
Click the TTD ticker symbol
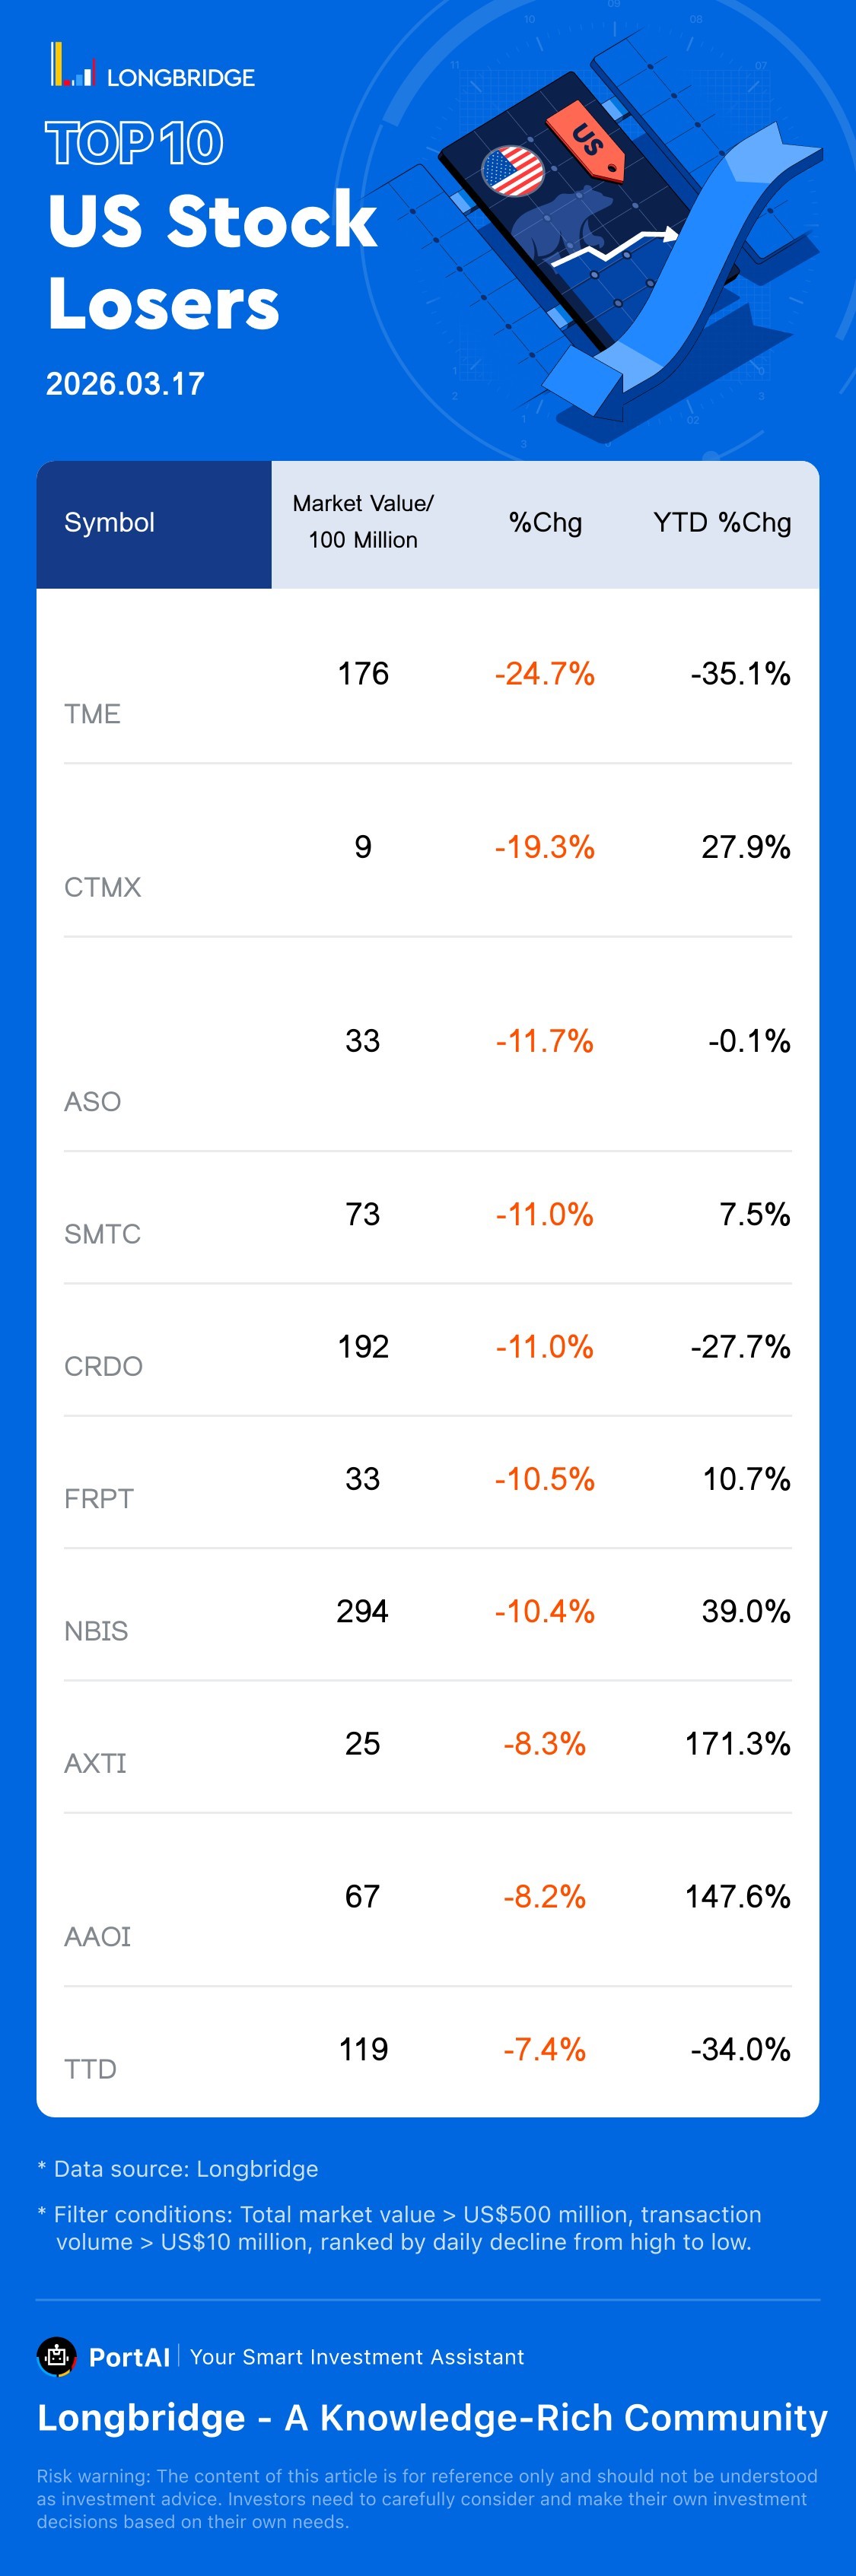point(90,2069)
